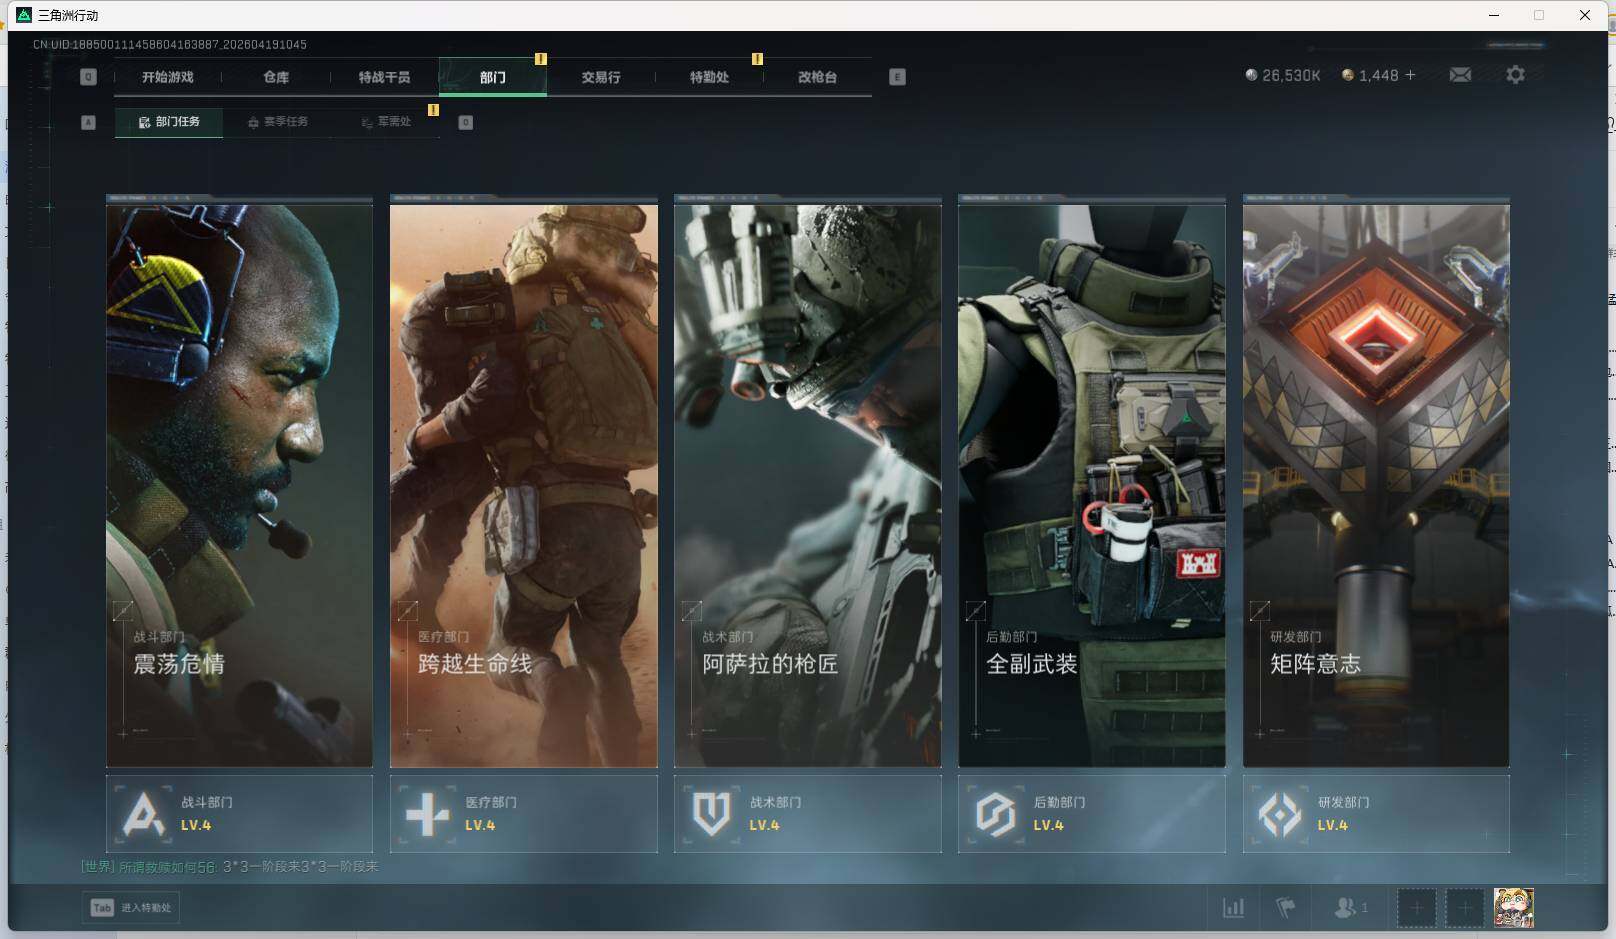Image resolution: width=1616 pixels, height=939 pixels.
Task: Open the player avatar portrait
Action: (1513, 908)
